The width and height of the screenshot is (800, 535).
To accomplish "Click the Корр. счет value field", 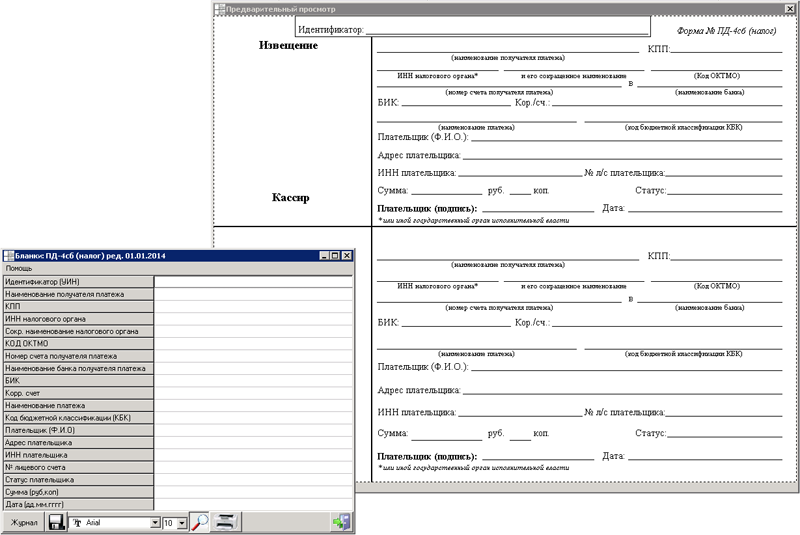I will click(253, 393).
